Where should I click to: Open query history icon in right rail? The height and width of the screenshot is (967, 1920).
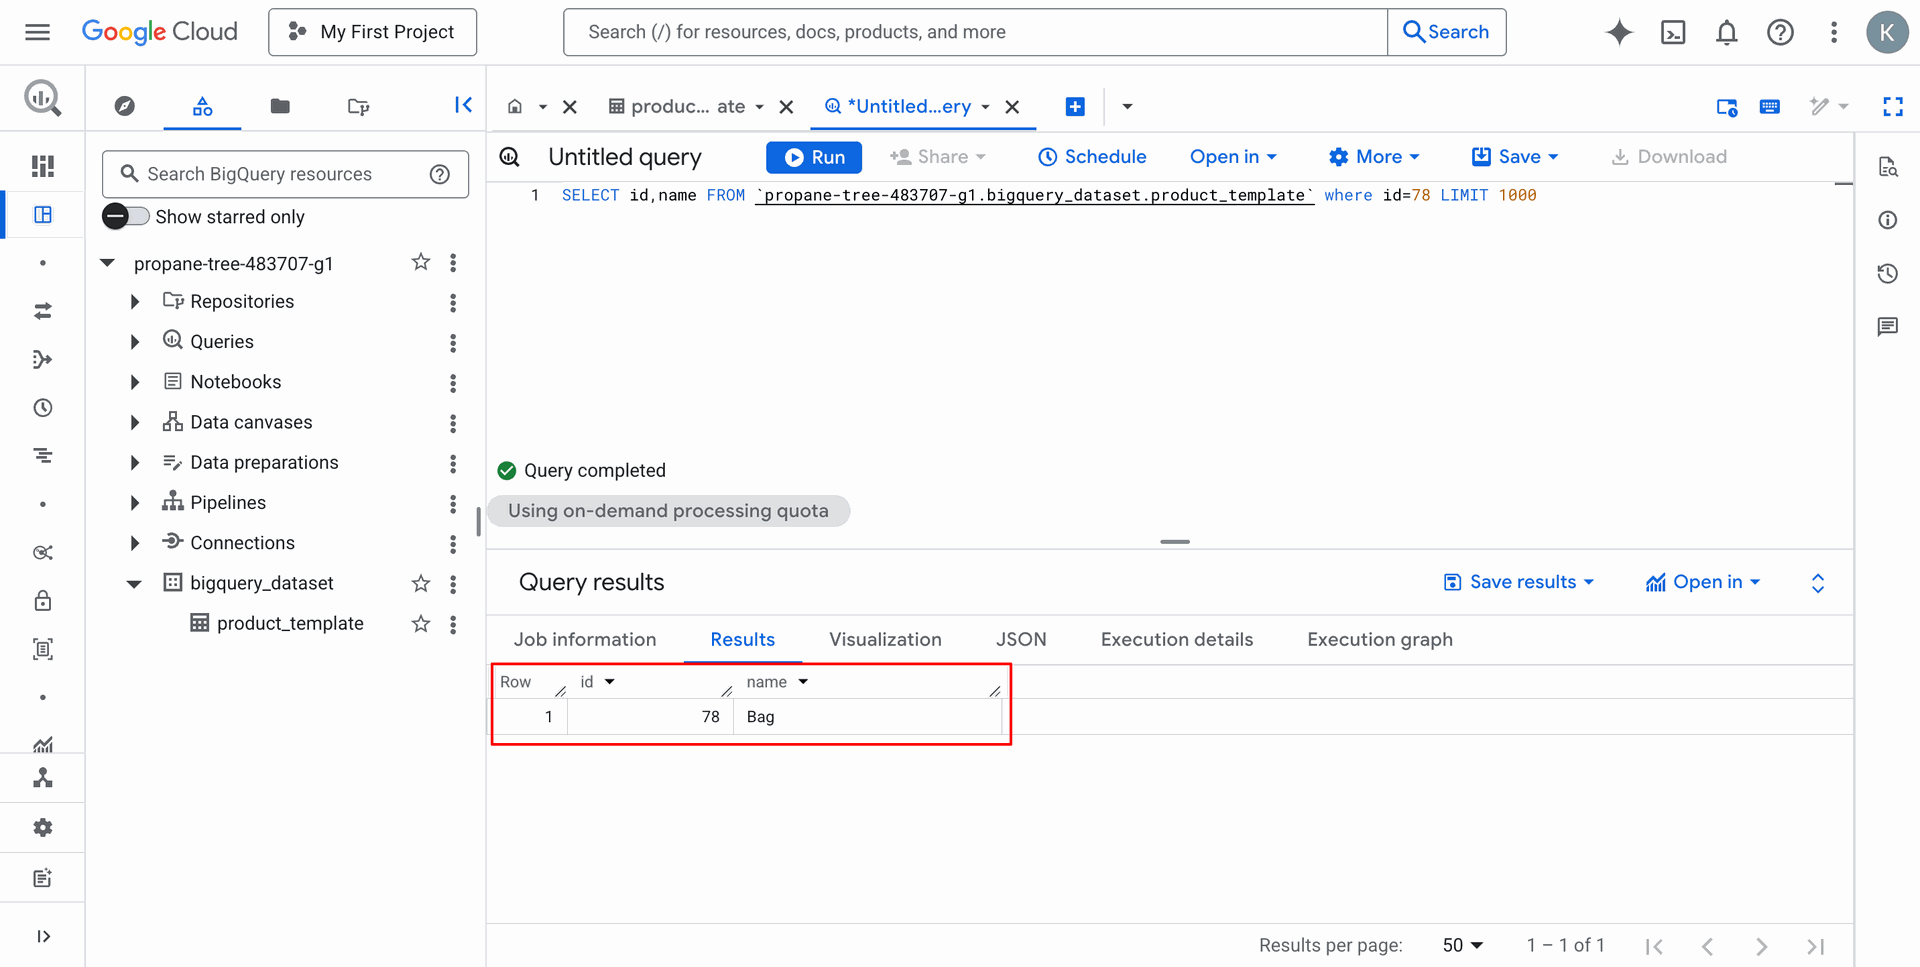[x=1888, y=273]
